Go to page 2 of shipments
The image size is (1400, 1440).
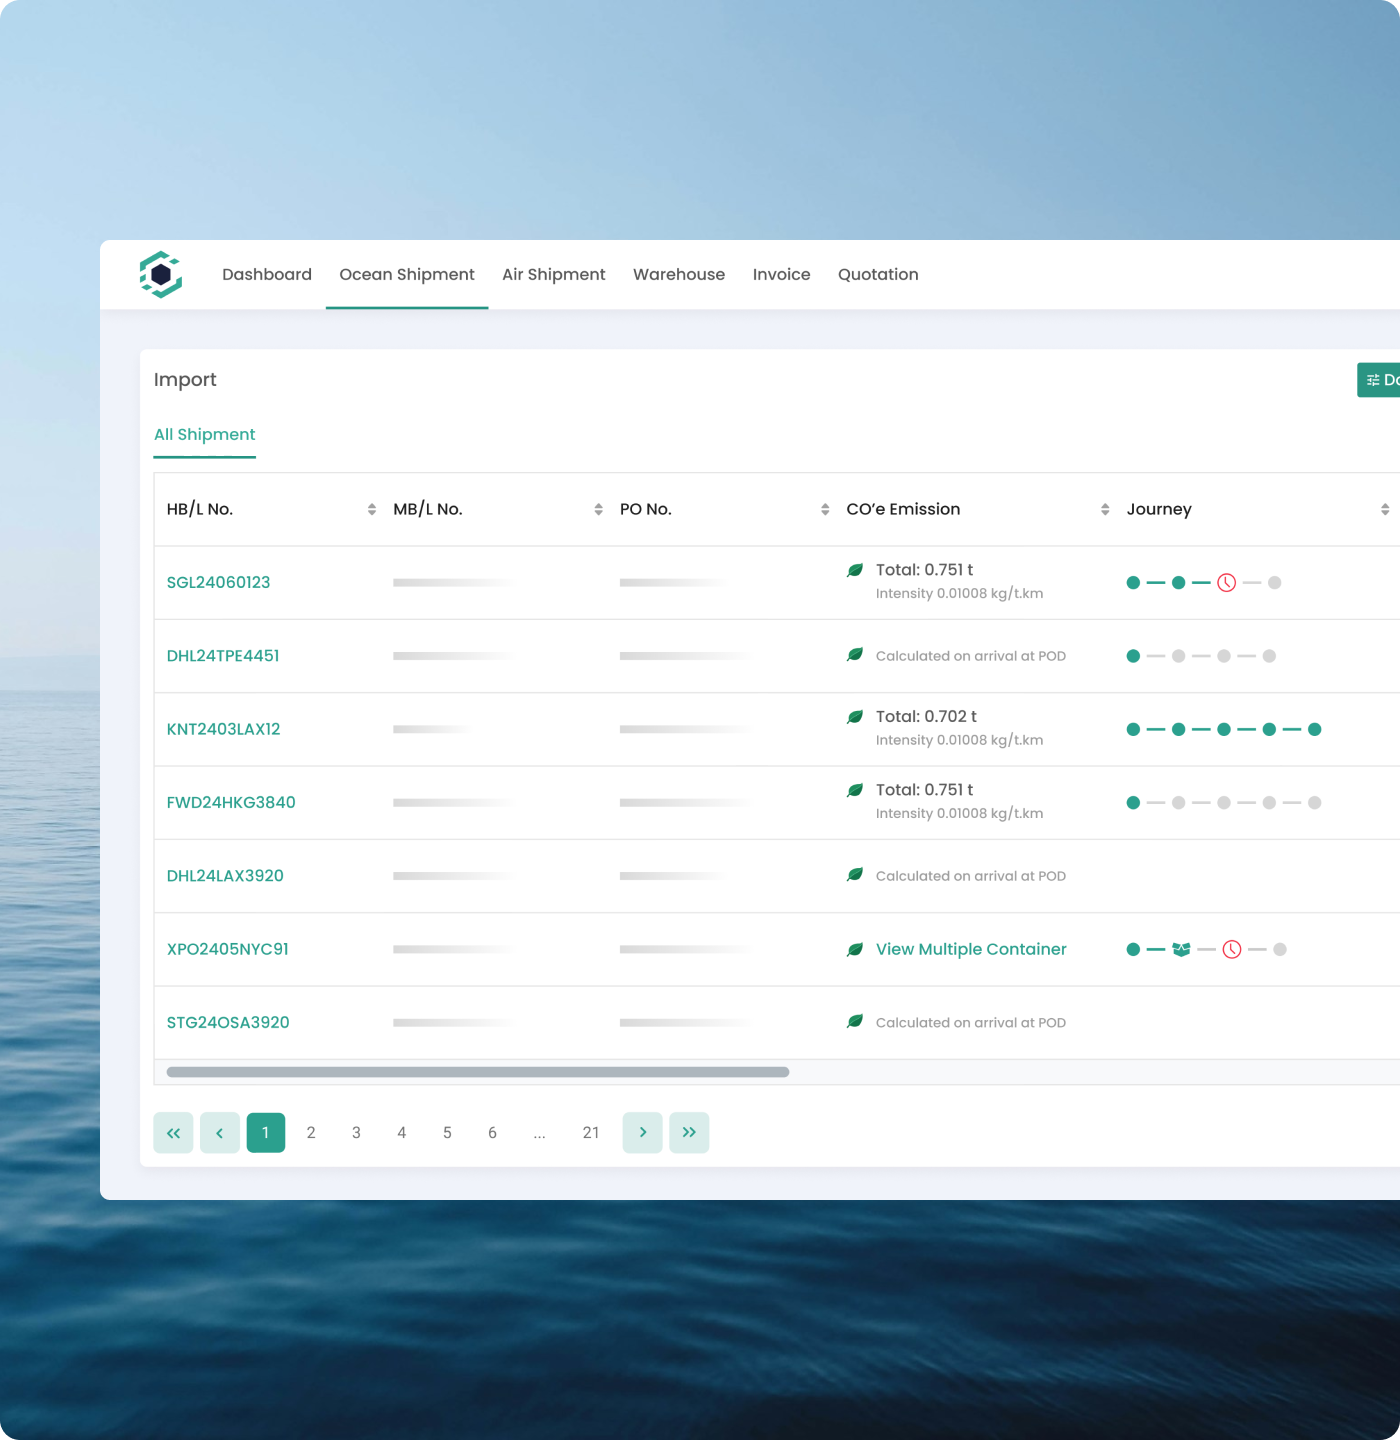click(311, 1132)
